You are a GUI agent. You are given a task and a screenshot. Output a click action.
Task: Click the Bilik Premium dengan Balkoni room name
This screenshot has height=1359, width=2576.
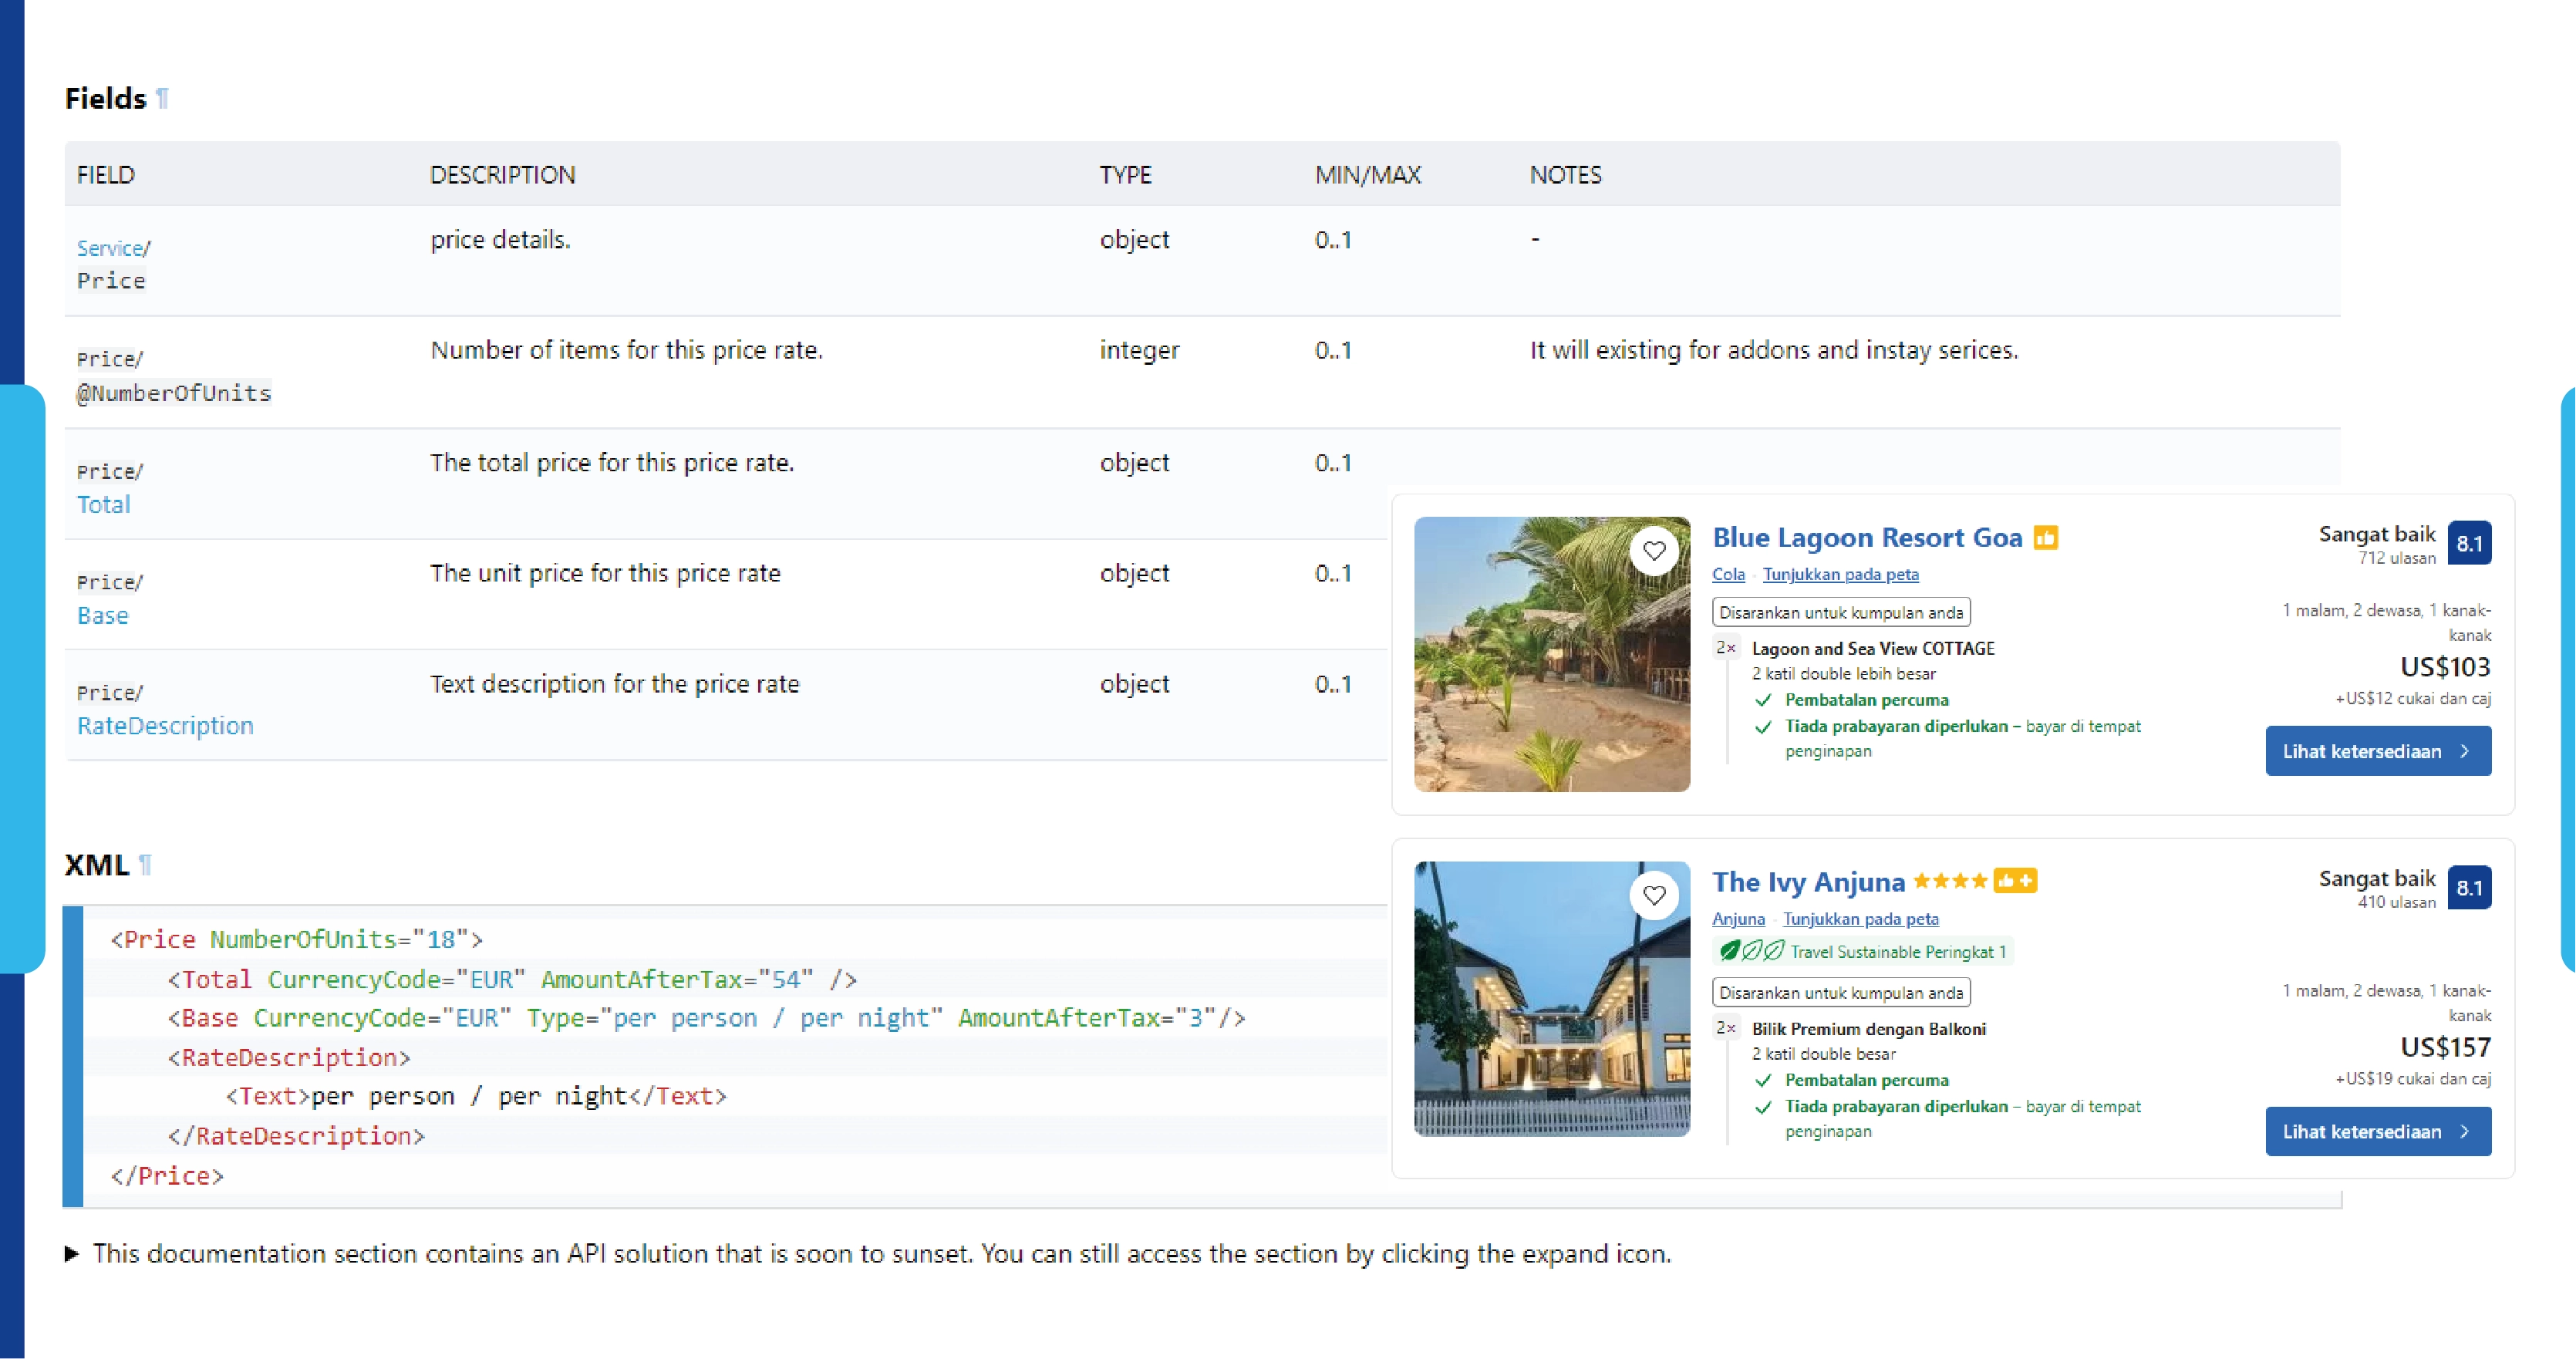point(1869,1029)
